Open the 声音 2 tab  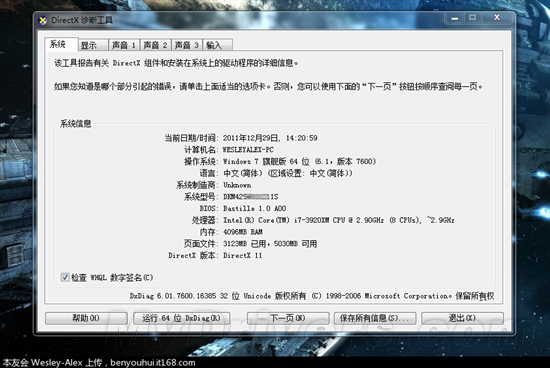click(155, 45)
